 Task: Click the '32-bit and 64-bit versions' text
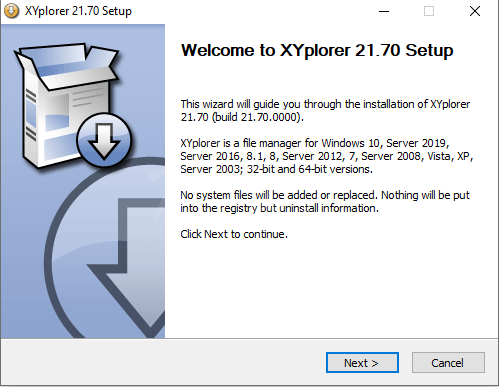tap(310, 169)
